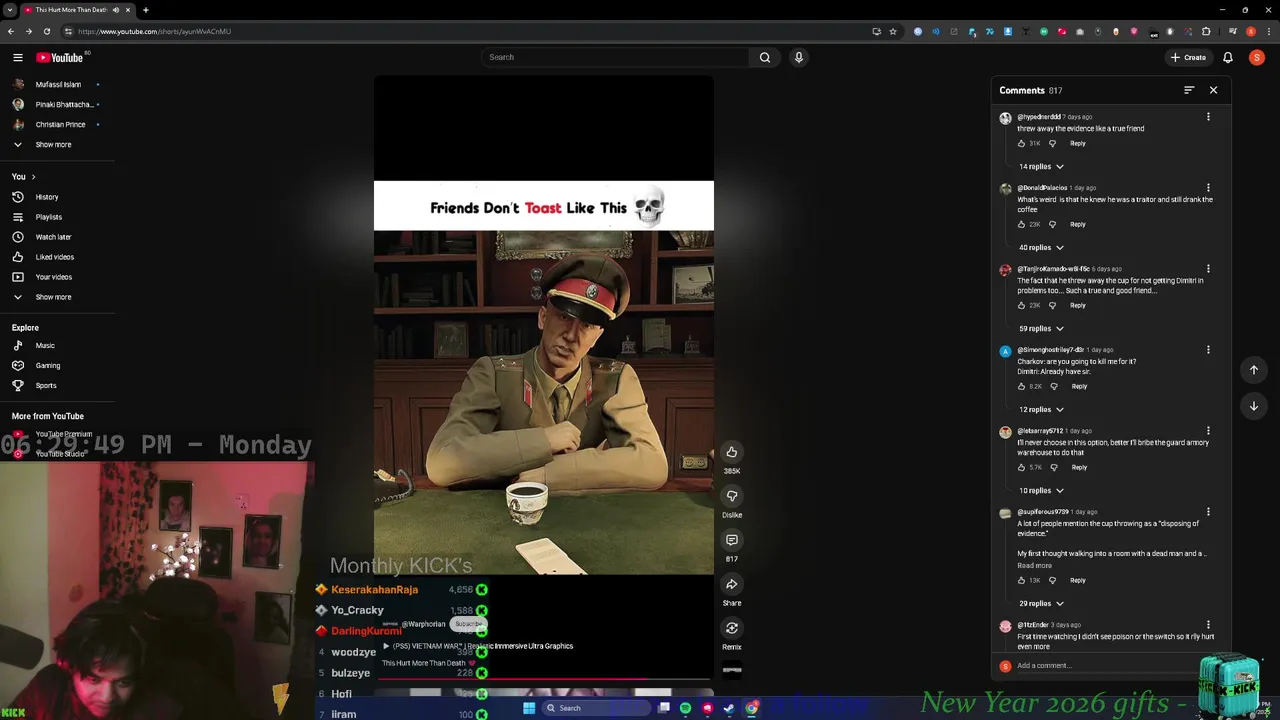Sort comments using the sort icon
The image size is (1280, 720).
[1189, 90]
